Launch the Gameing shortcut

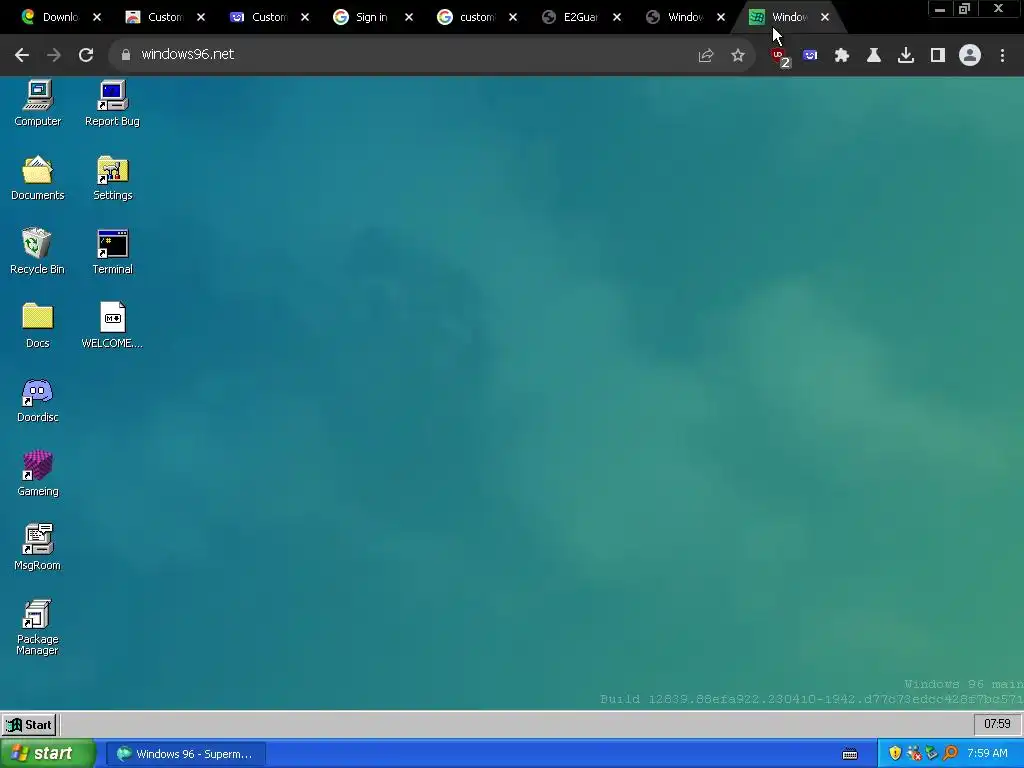click(38, 473)
